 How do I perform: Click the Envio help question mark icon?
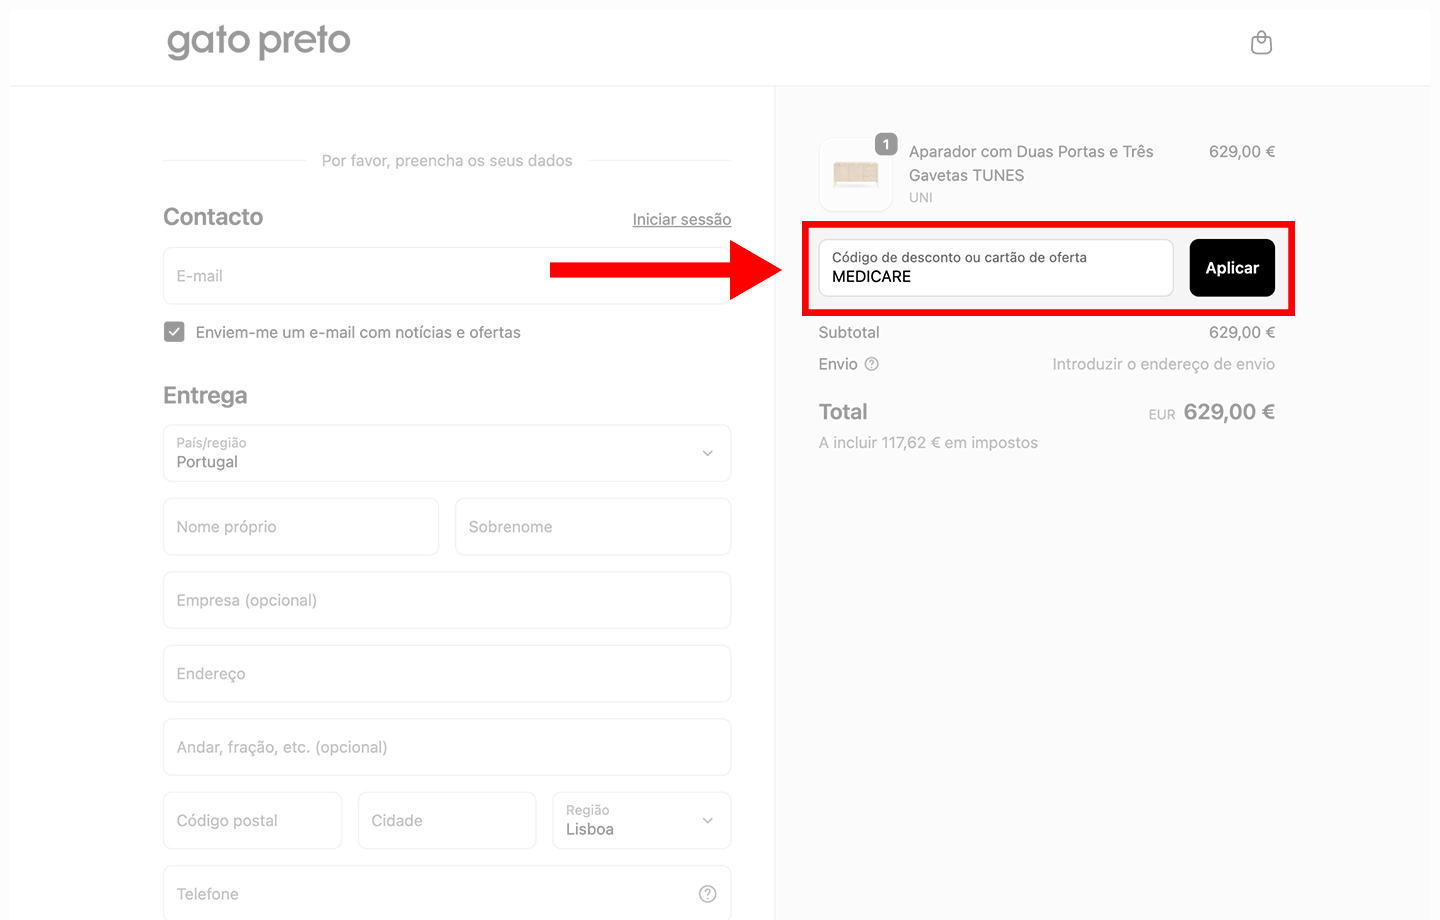coord(871,364)
